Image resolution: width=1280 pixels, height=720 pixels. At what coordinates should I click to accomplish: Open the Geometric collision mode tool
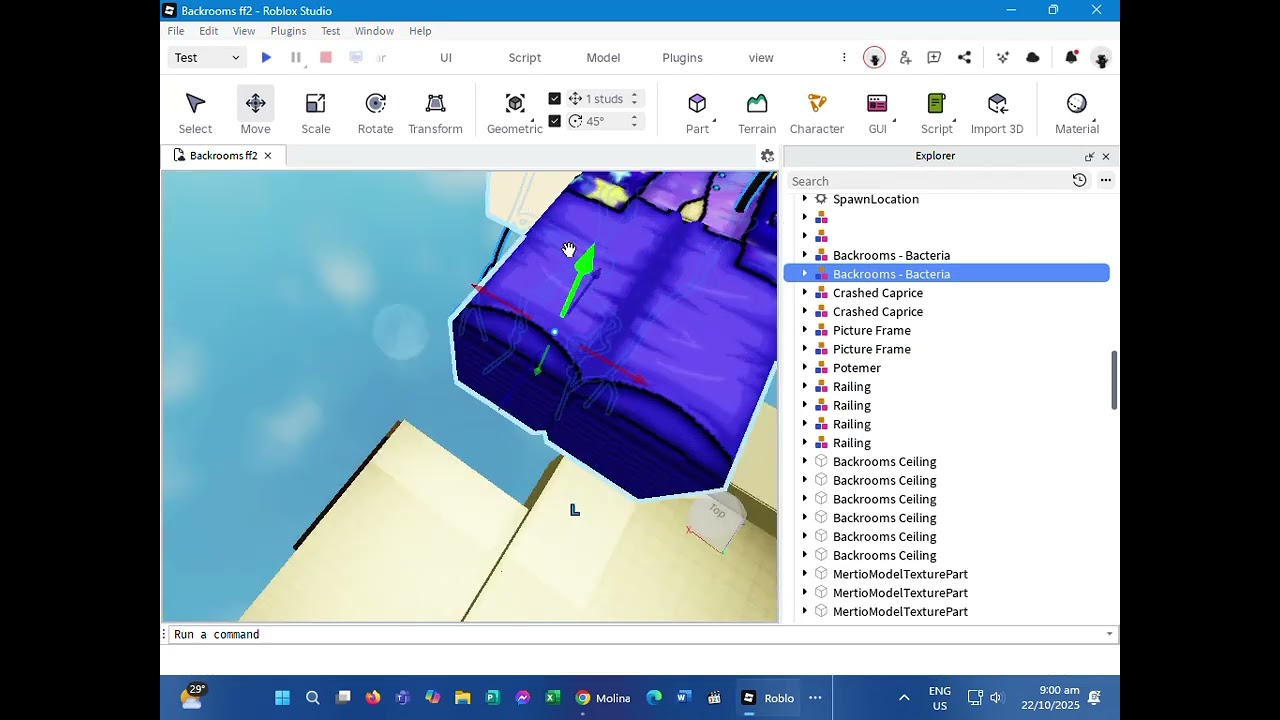click(515, 113)
